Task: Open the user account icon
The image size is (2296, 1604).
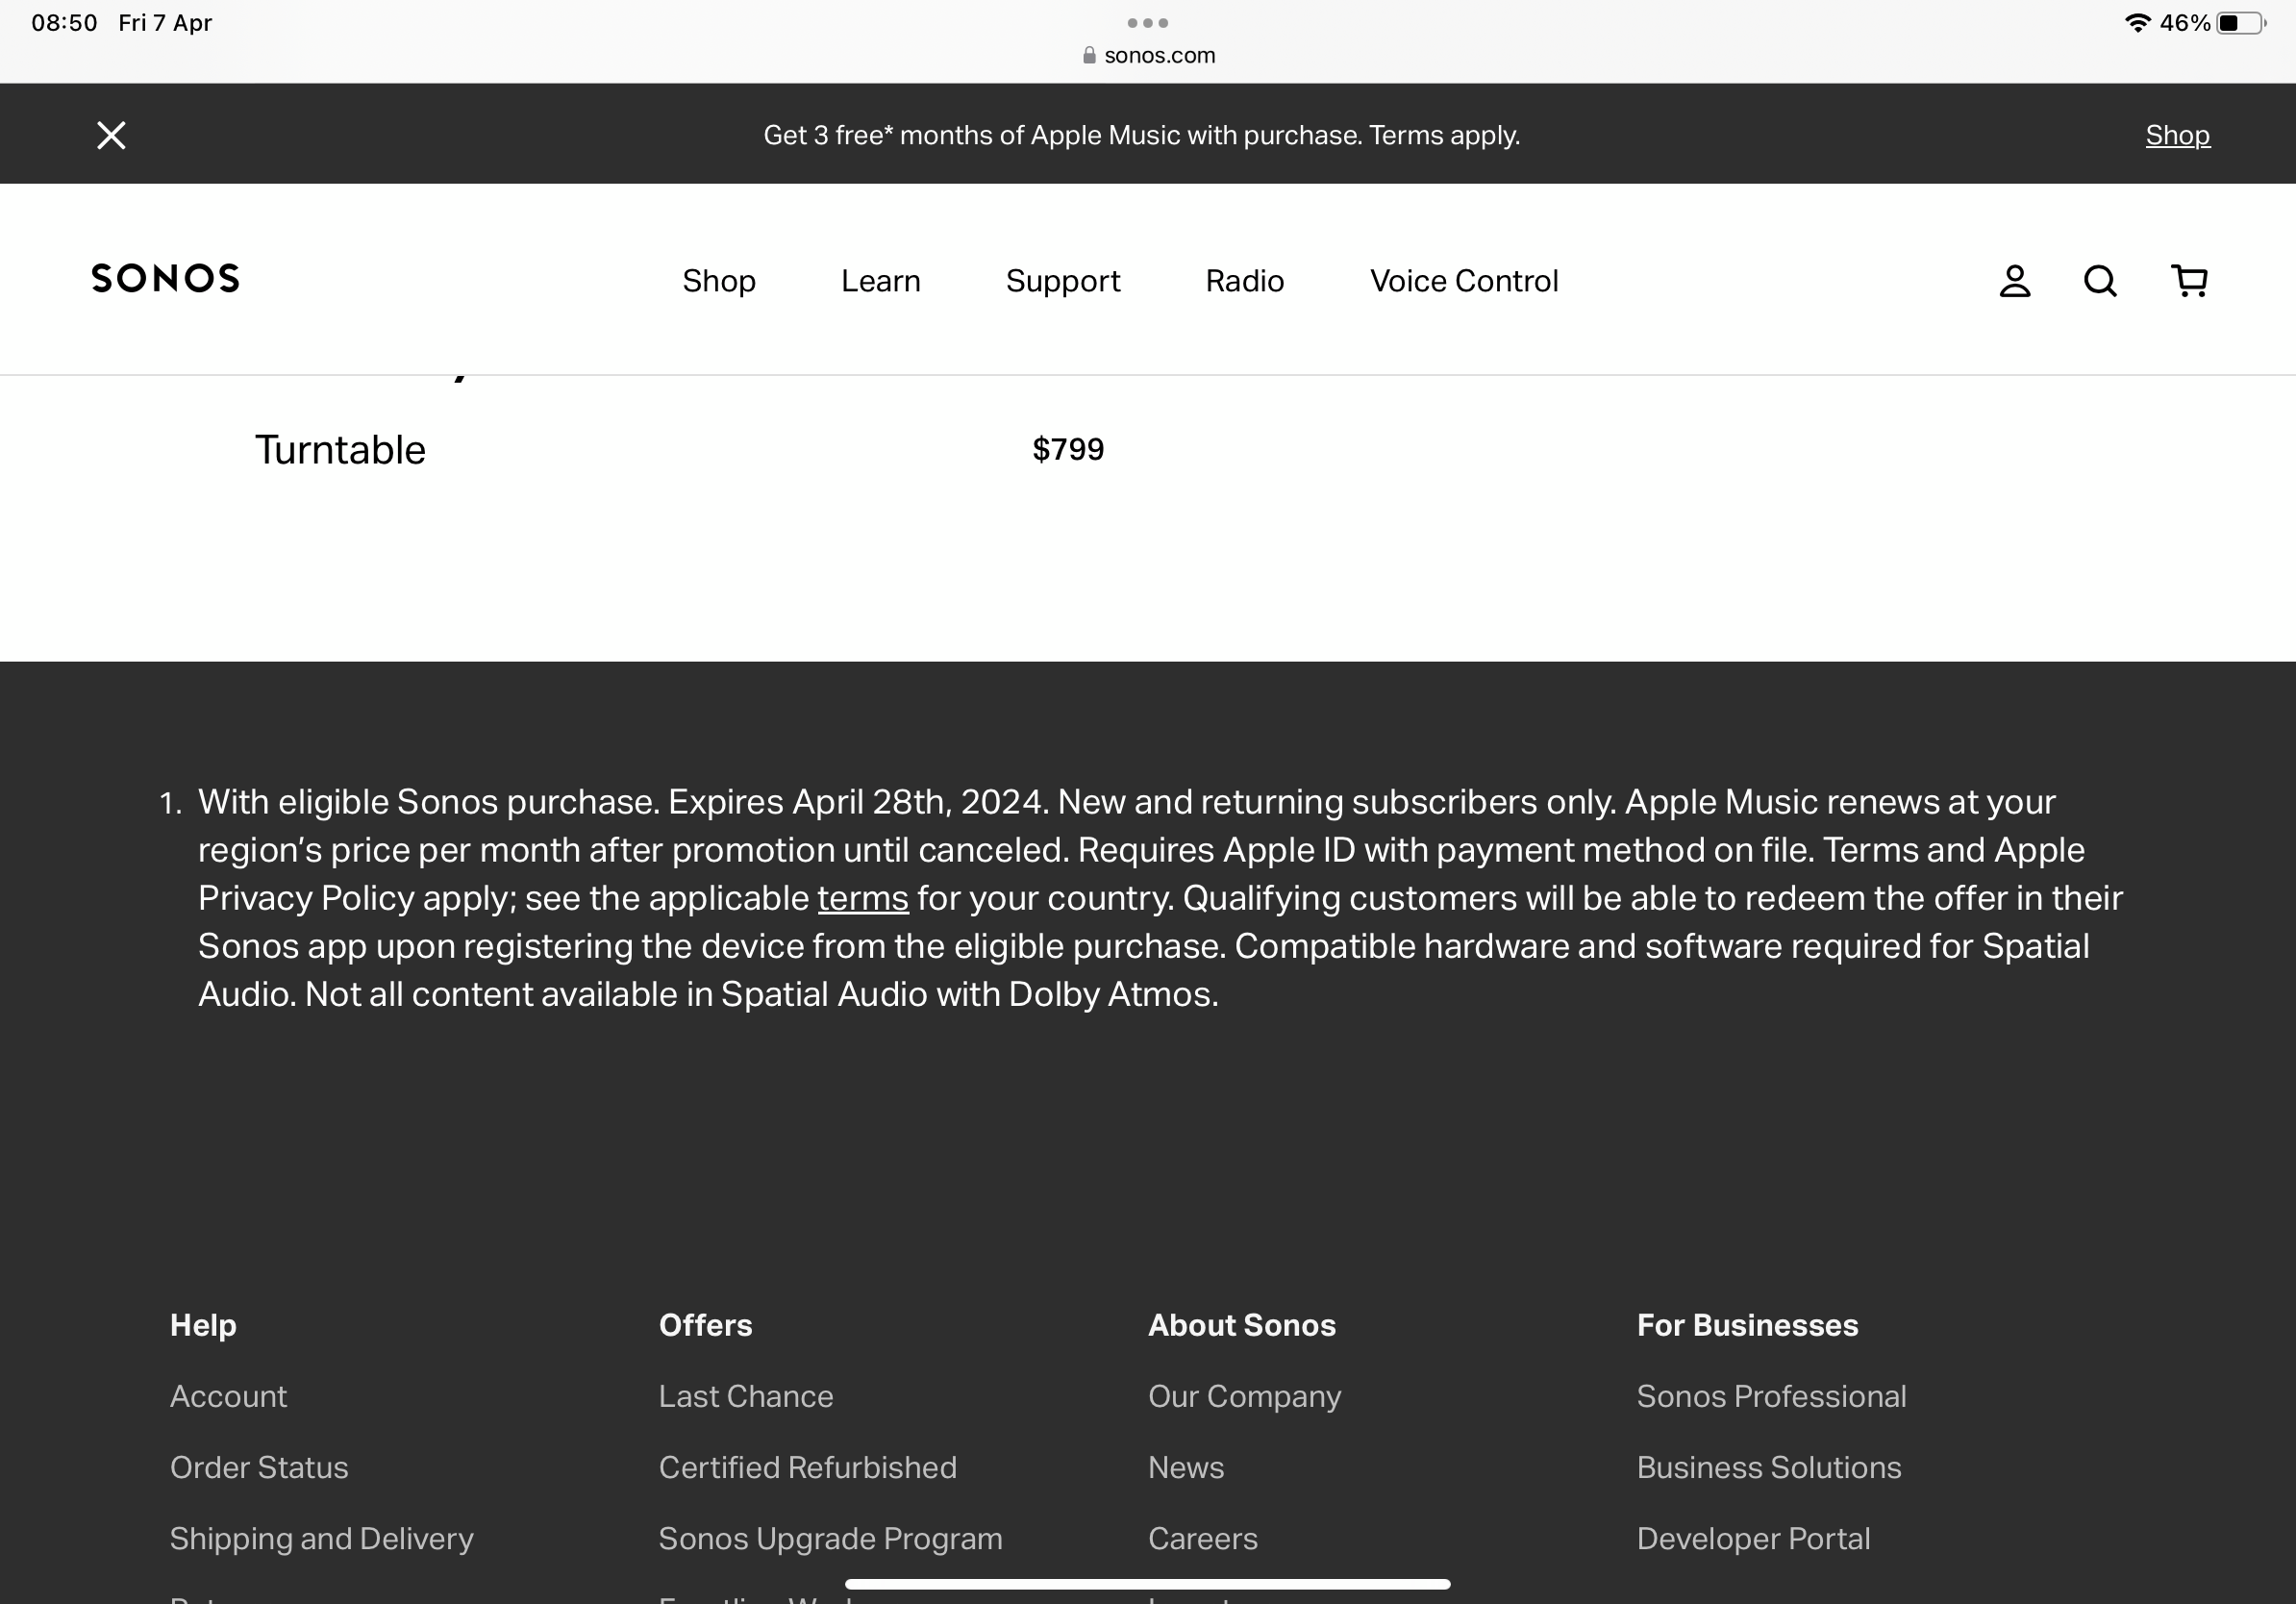Action: (x=2014, y=281)
